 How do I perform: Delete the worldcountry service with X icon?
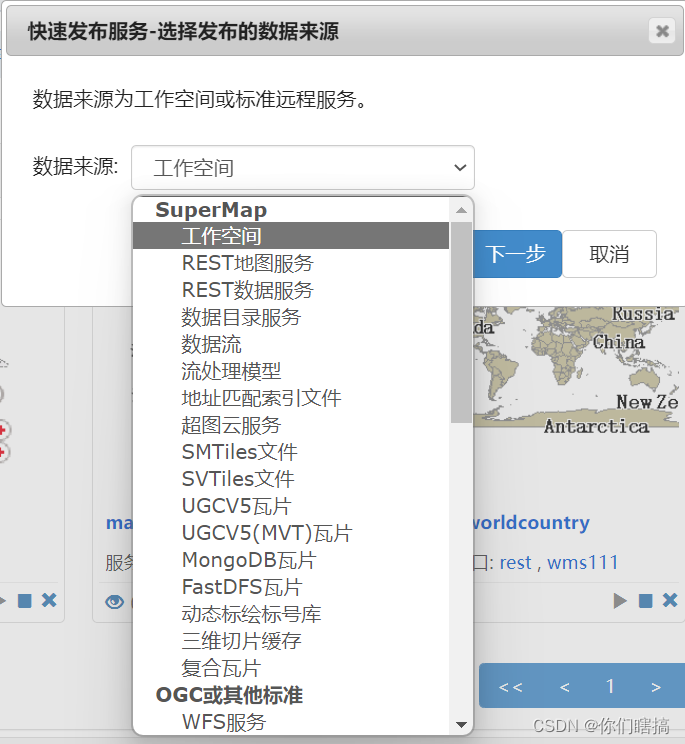click(x=670, y=600)
